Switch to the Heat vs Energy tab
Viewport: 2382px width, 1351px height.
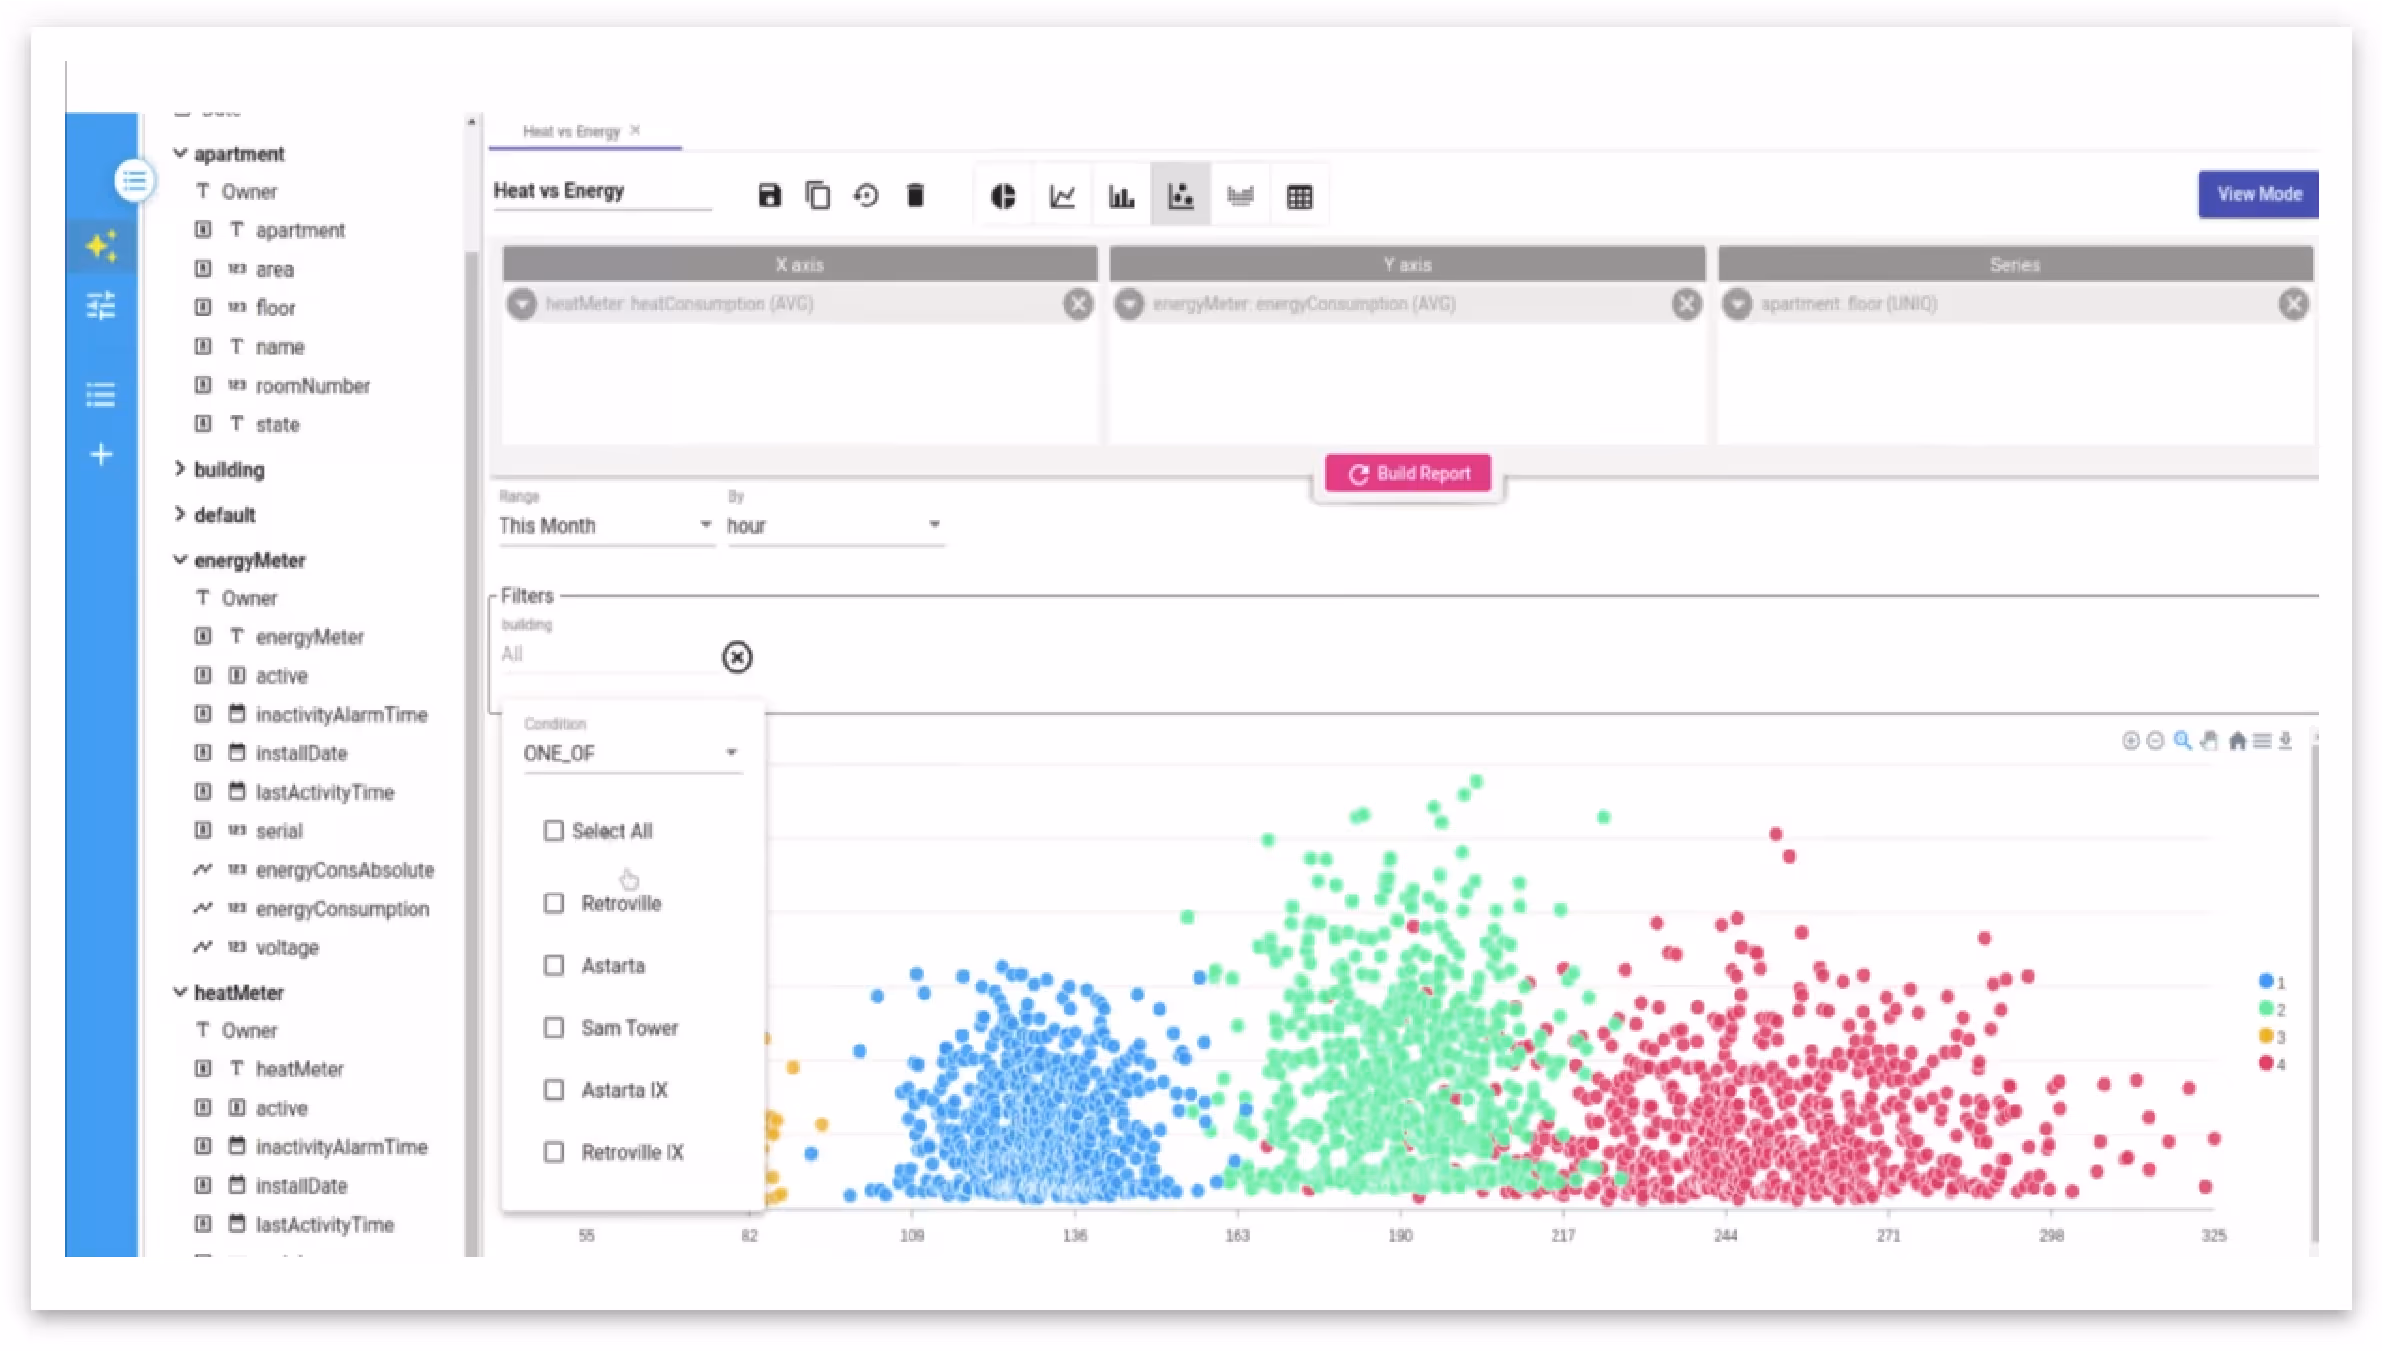pyautogui.click(x=571, y=131)
